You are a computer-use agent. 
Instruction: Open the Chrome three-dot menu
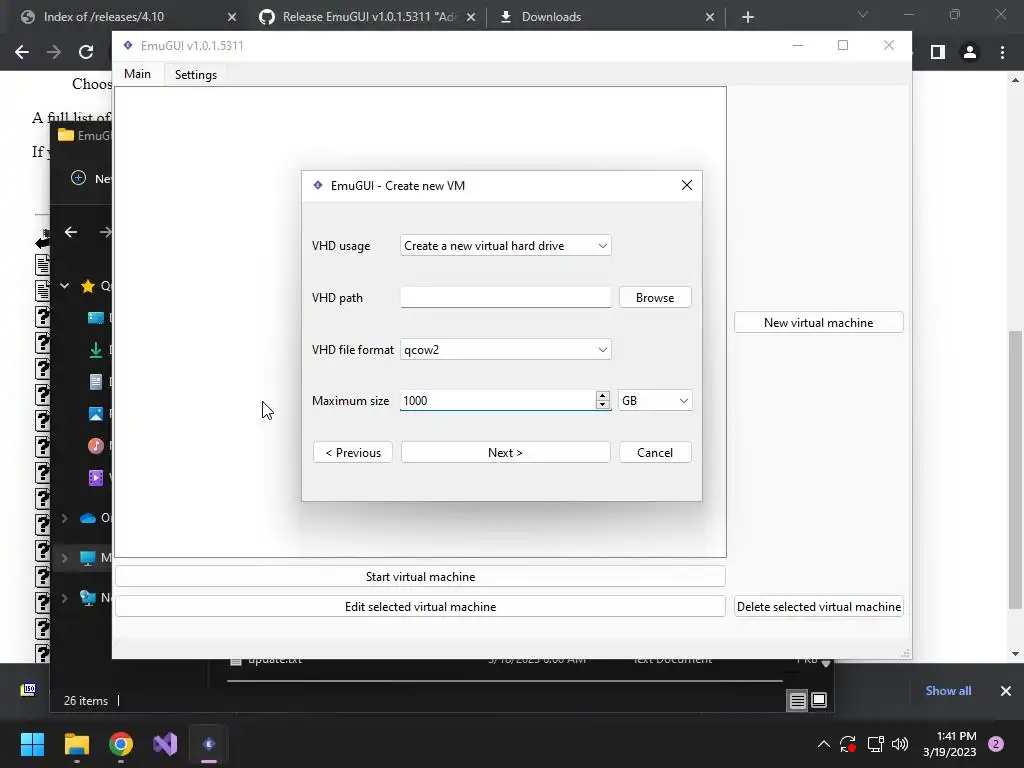point(1002,52)
